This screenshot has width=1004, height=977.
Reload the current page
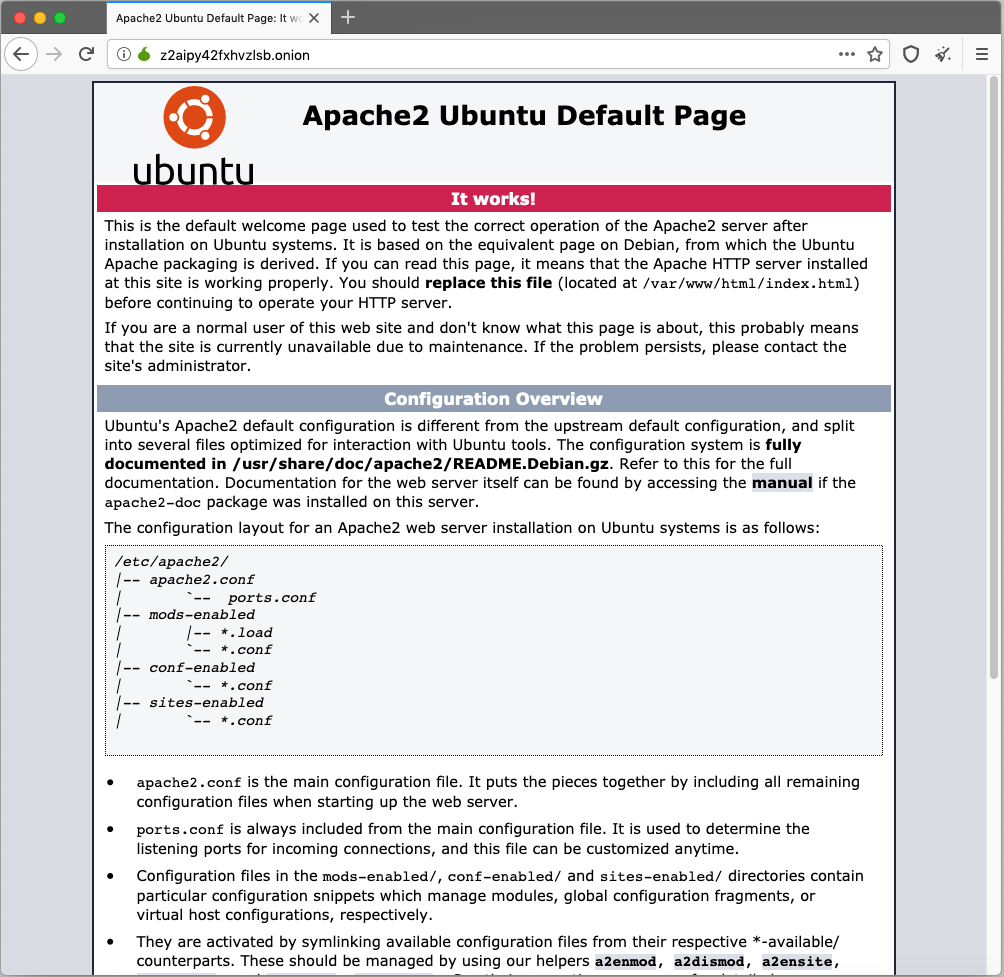click(x=87, y=55)
